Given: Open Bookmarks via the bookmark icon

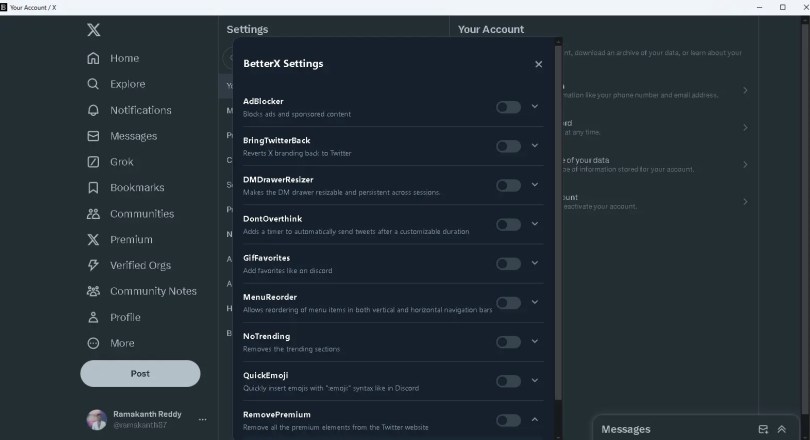Looking at the screenshot, I should (93, 187).
